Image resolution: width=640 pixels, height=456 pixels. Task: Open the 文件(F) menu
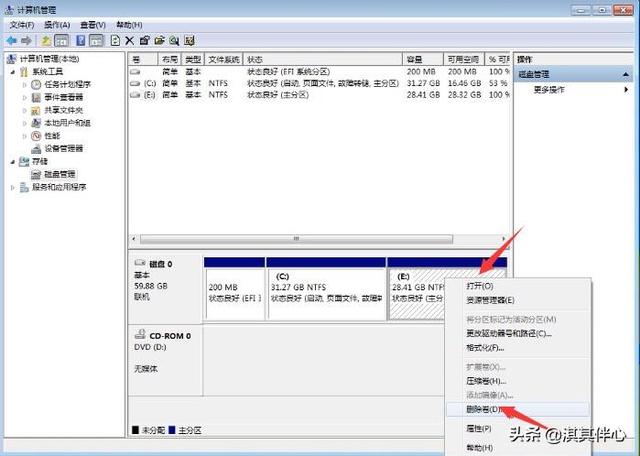tap(22, 25)
